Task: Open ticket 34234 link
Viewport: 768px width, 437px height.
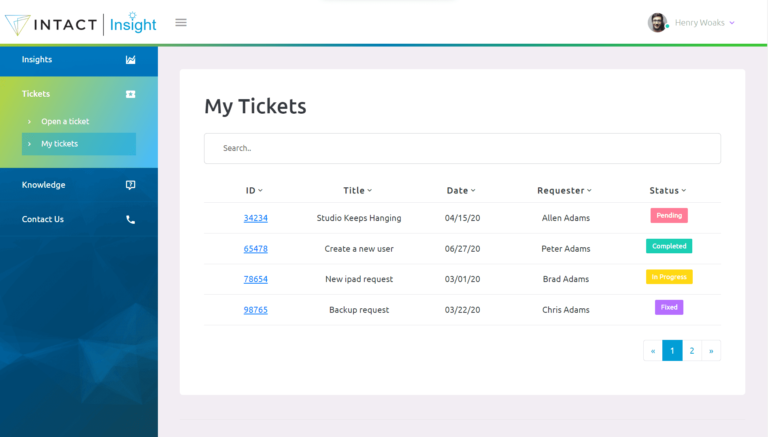Action: coord(255,218)
